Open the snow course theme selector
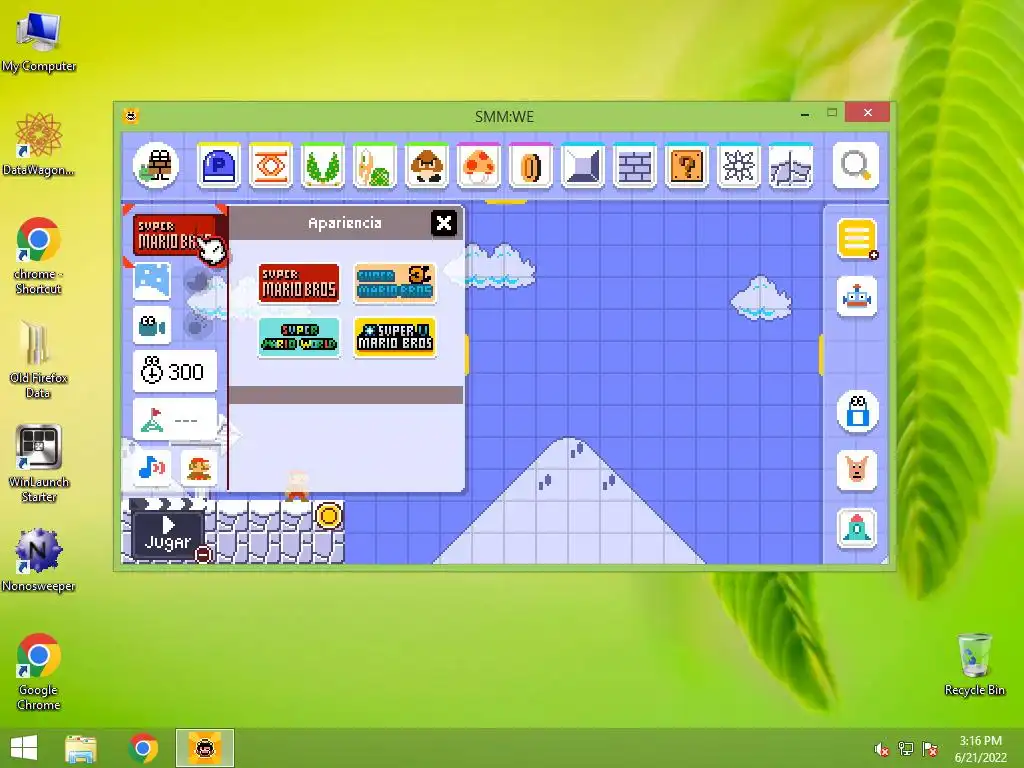1024x768 pixels. (x=152, y=281)
